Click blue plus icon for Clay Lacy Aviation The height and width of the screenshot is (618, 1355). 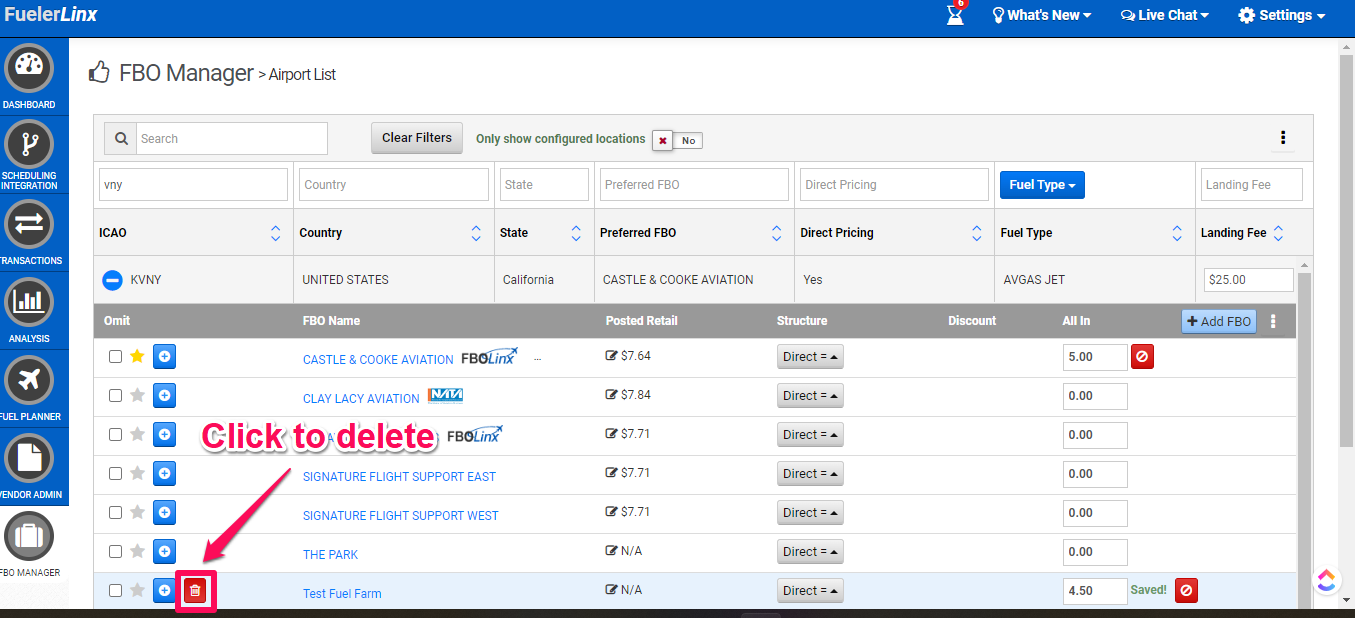point(165,395)
